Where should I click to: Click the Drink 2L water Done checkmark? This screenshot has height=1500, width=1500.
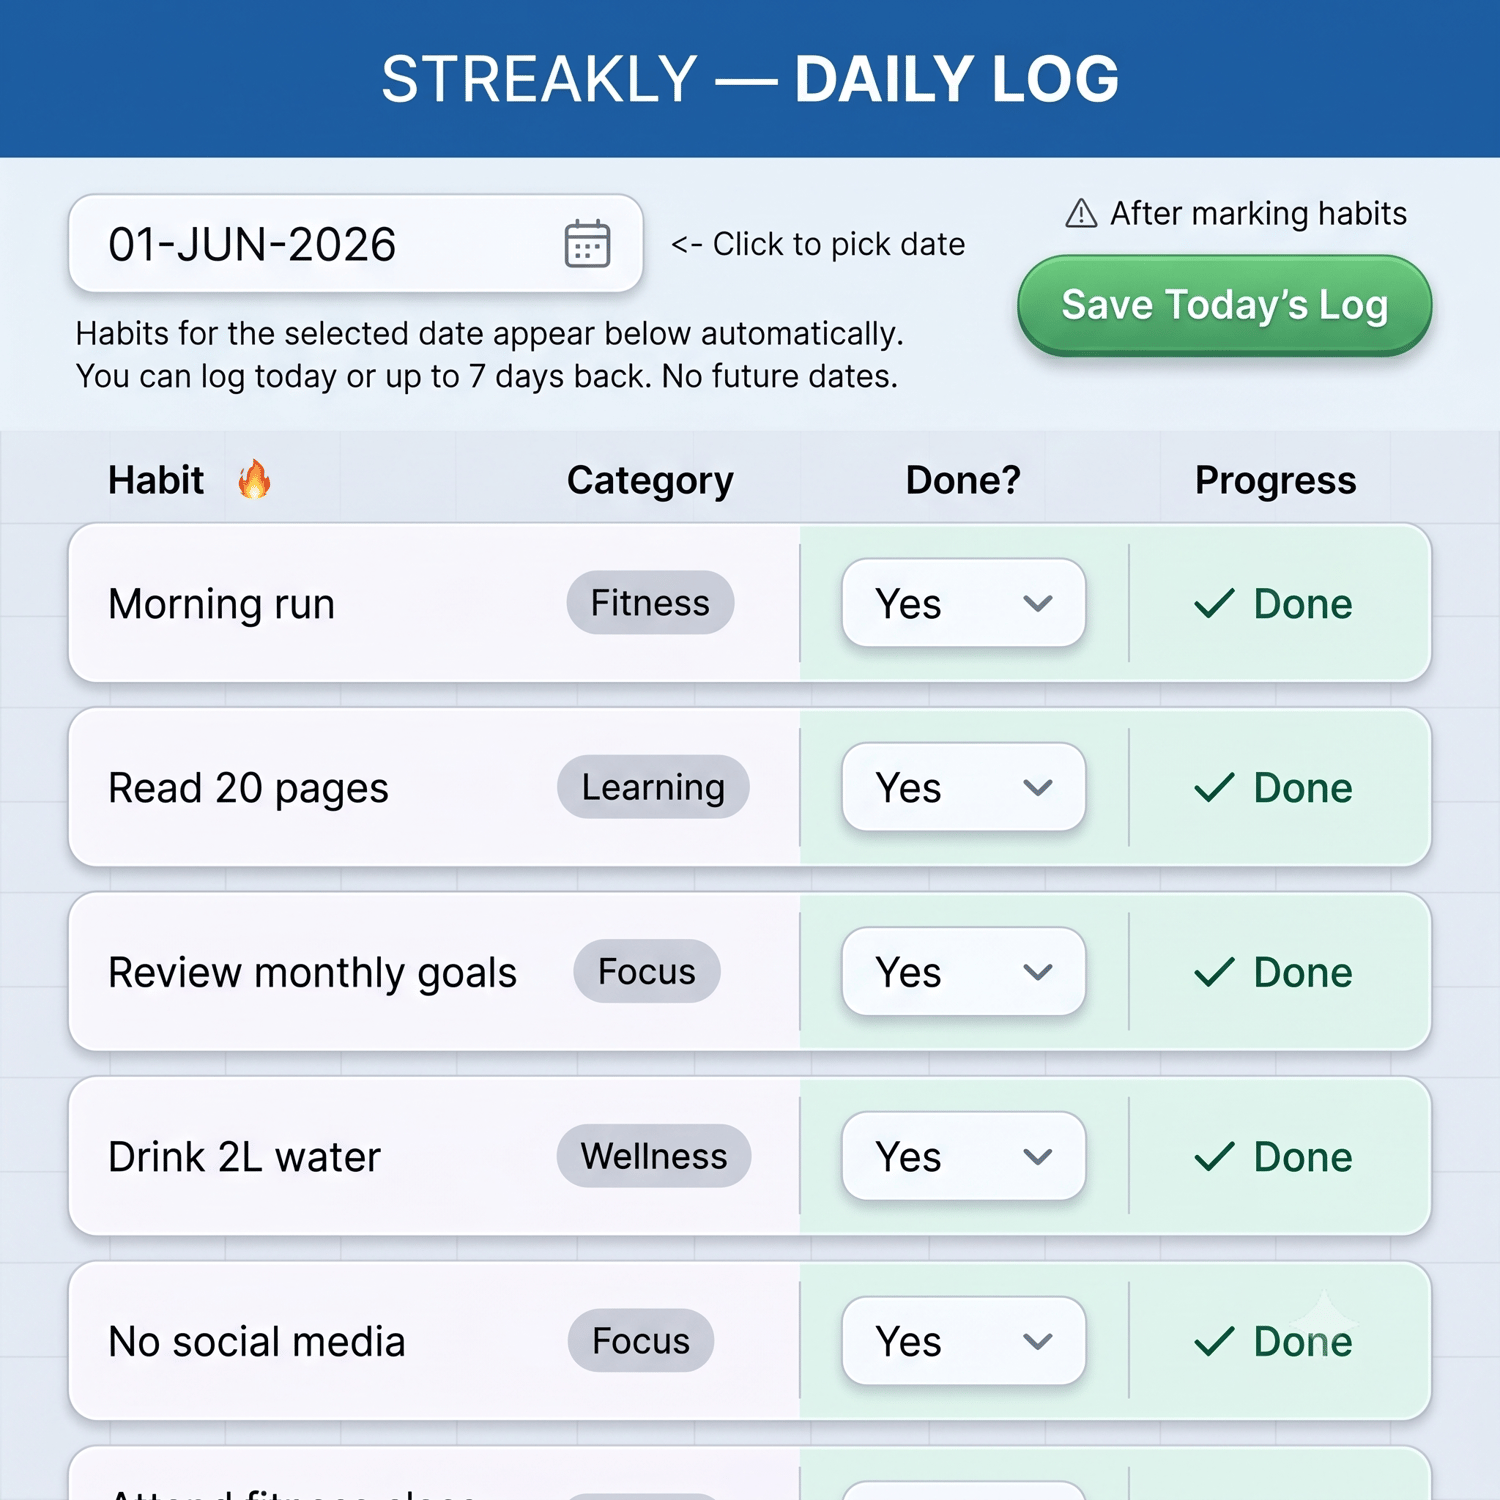1214,1157
